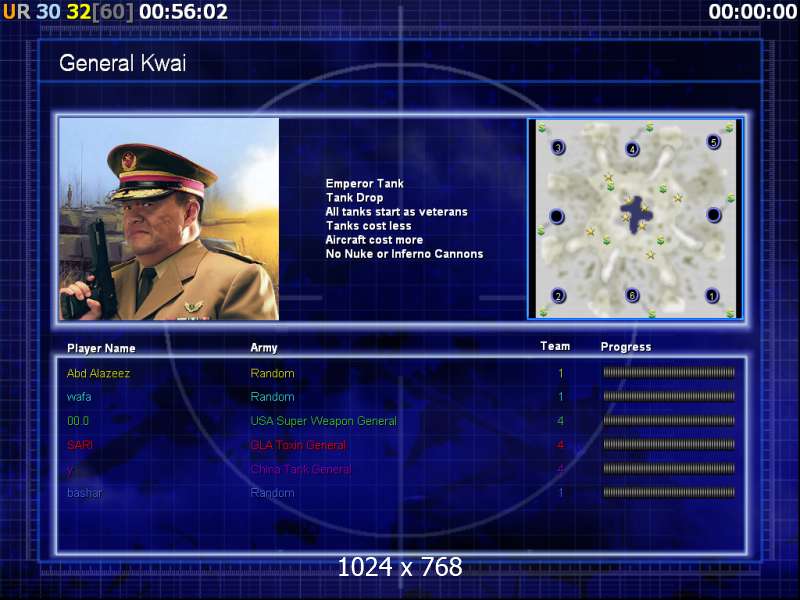Screen dimensions: 800x600
Task: Click SARI's loading progress bar
Action: [x=669, y=444]
